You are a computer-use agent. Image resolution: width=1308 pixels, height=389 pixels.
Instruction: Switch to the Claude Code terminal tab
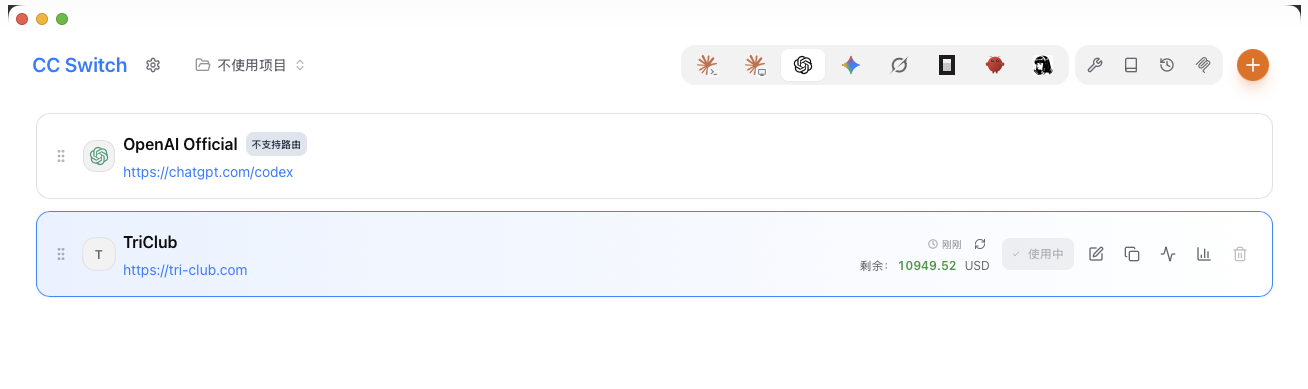coord(707,66)
